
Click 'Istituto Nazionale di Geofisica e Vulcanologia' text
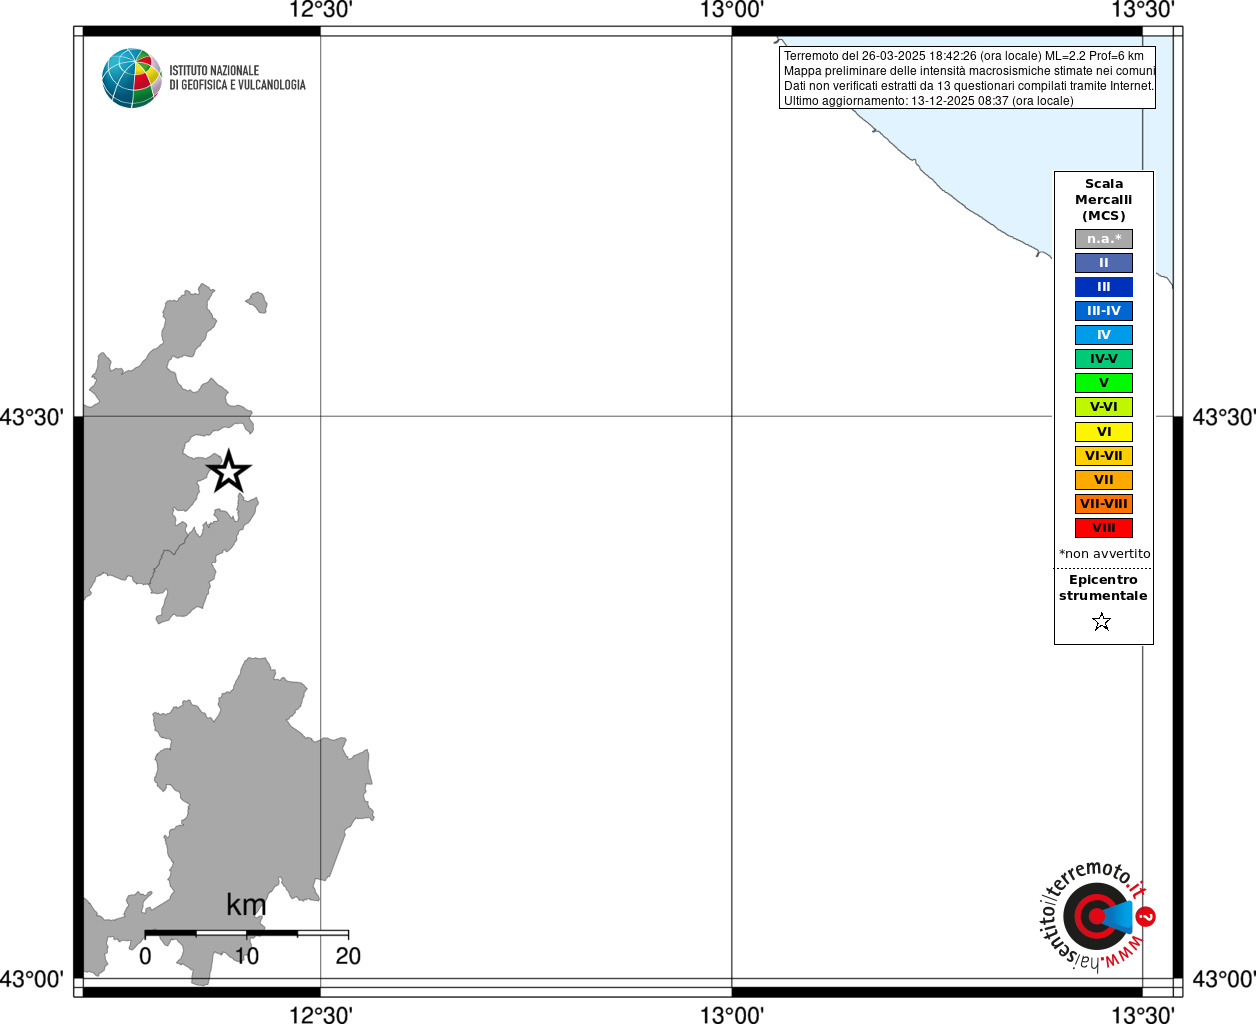(237, 78)
